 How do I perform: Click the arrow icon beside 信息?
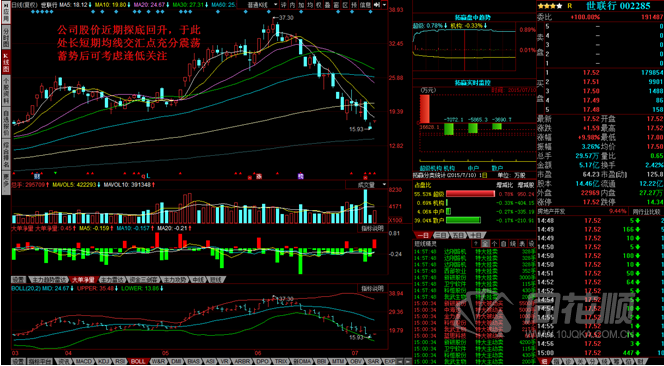point(376,4)
